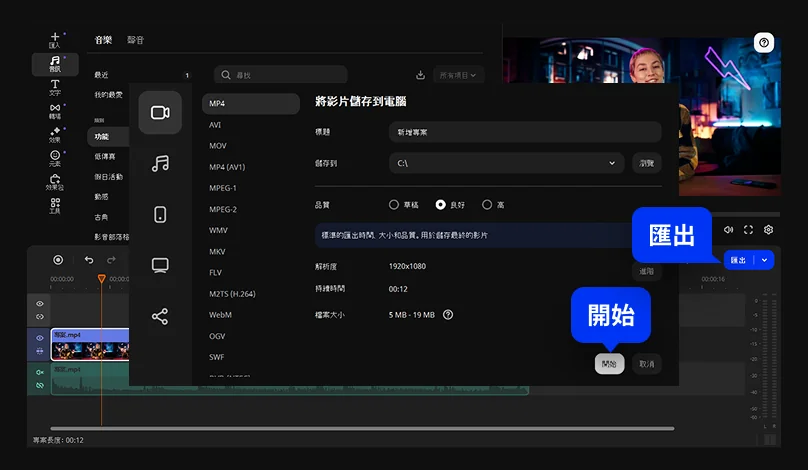Screen dimensions: 808x470
Task: Click the orange playhead marker
Action: [102, 278]
